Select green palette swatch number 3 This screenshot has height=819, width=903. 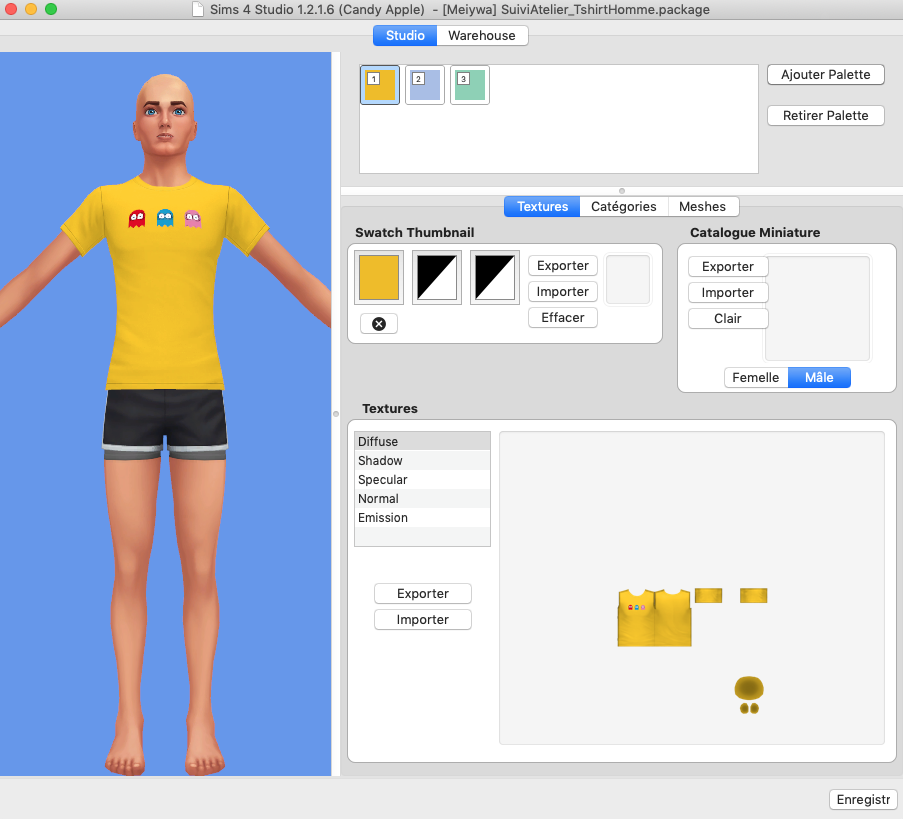469,85
